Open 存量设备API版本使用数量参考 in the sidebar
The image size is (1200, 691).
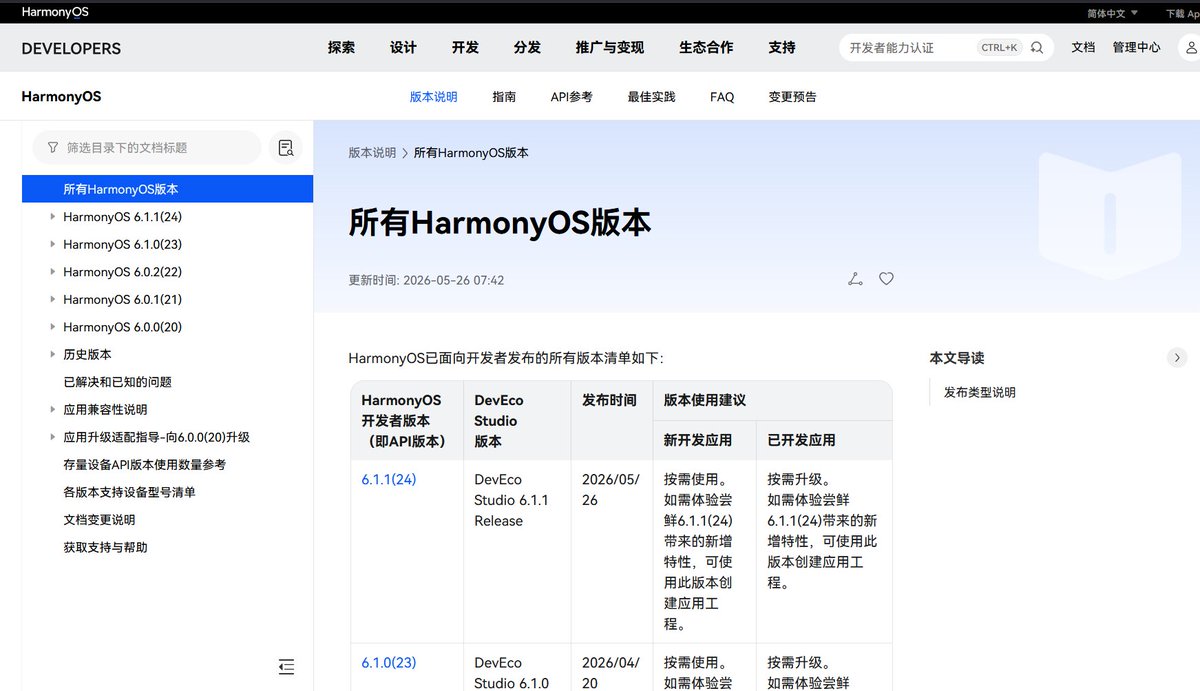coord(144,464)
